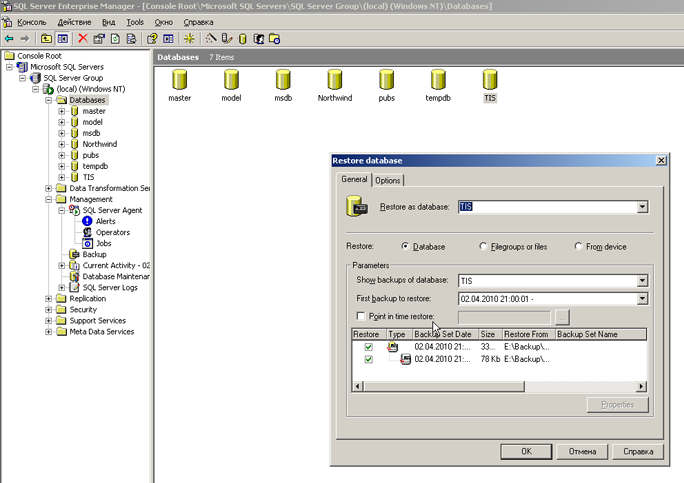The height and width of the screenshot is (483, 684).
Task: Click the Up one level folder icon
Action: coord(47,38)
